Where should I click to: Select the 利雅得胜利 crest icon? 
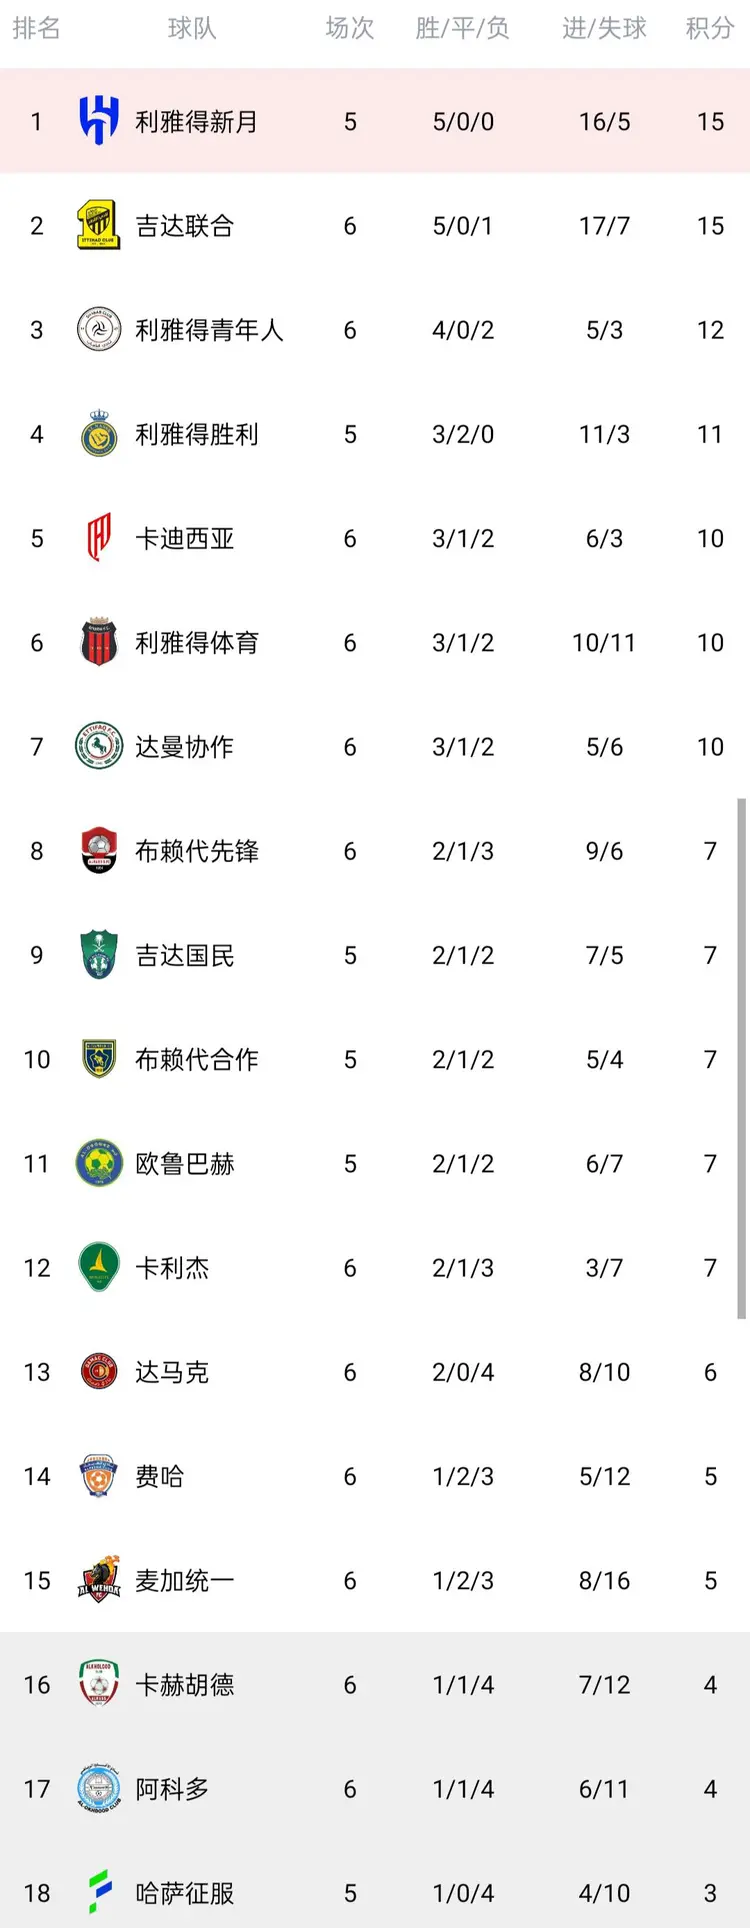click(x=99, y=434)
